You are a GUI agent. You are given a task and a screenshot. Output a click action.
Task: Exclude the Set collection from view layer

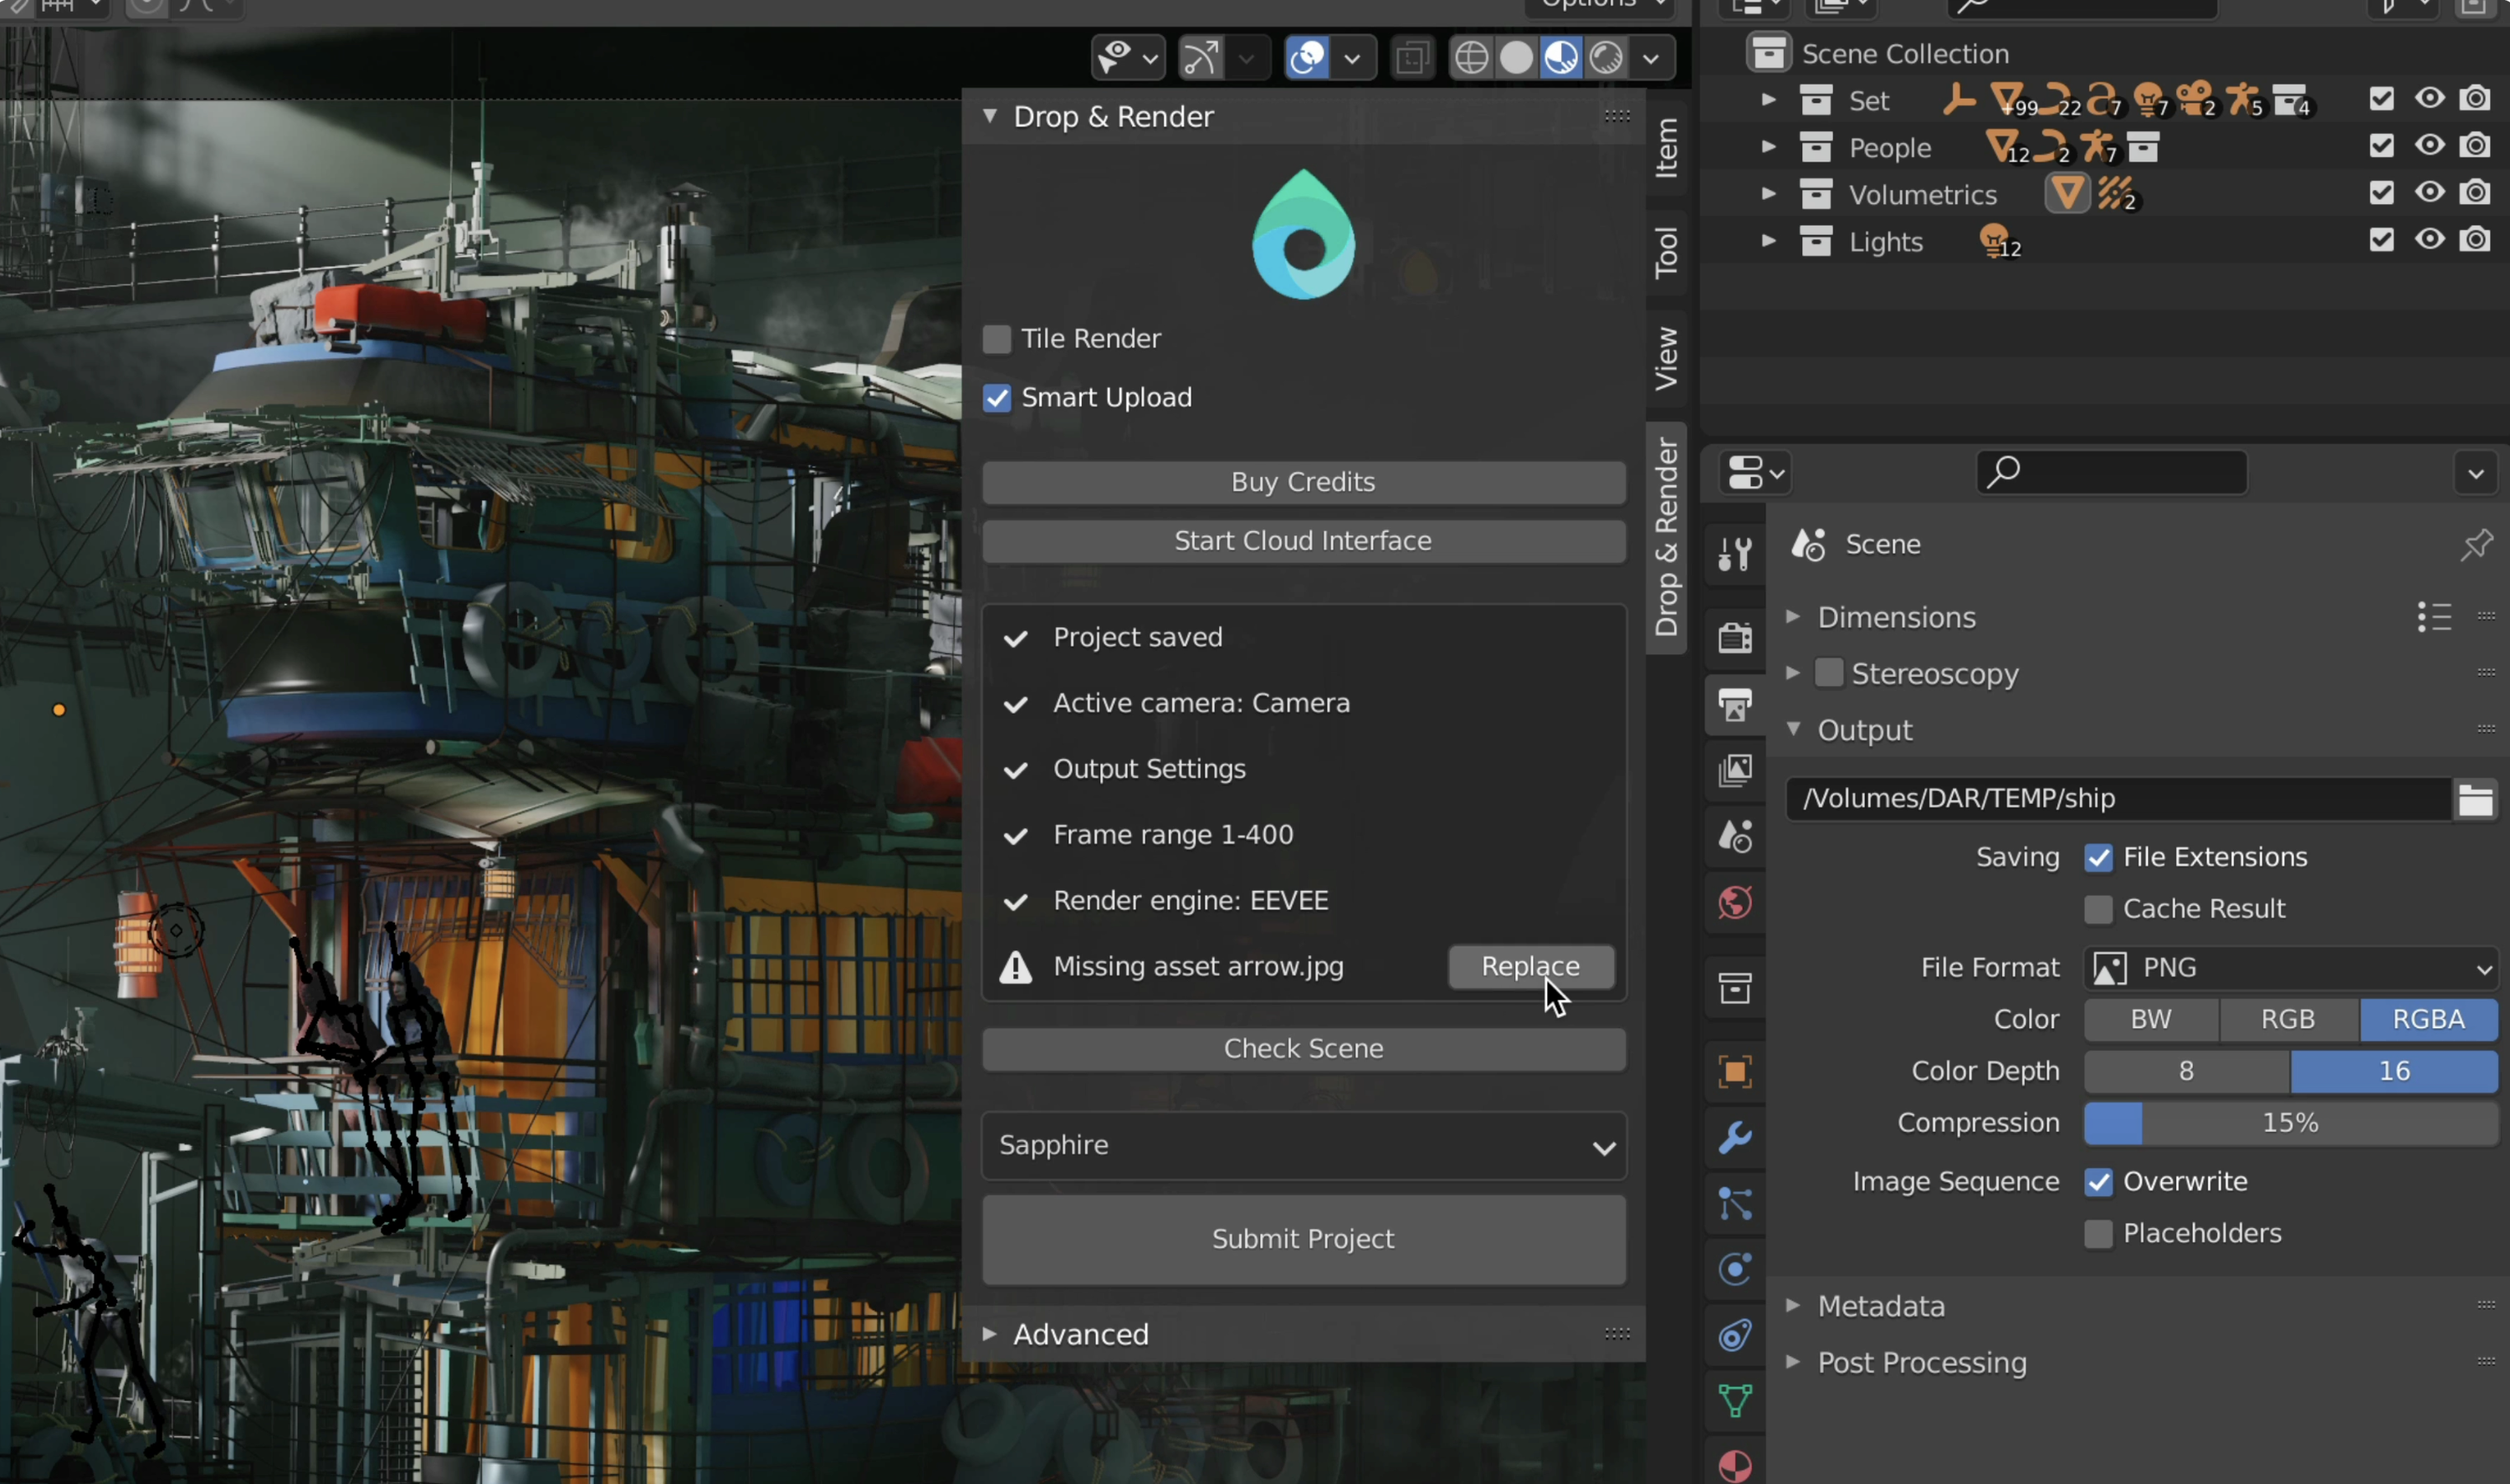[2382, 99]
